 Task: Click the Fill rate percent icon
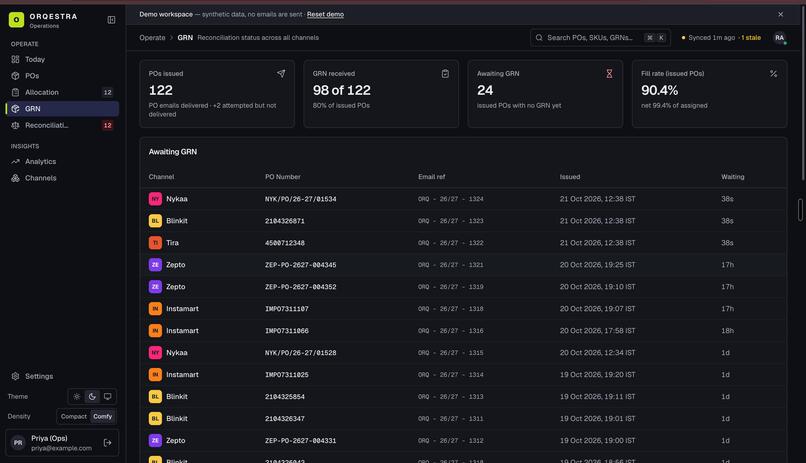click(x=773, y=73)
